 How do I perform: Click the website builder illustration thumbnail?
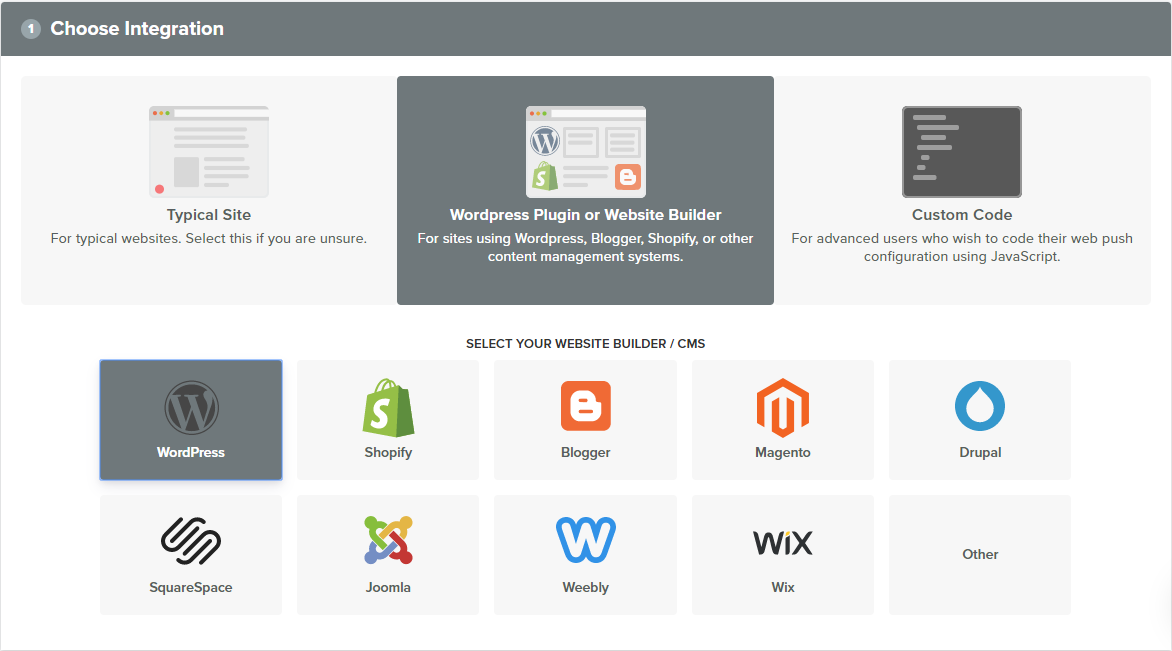point(585,152)
